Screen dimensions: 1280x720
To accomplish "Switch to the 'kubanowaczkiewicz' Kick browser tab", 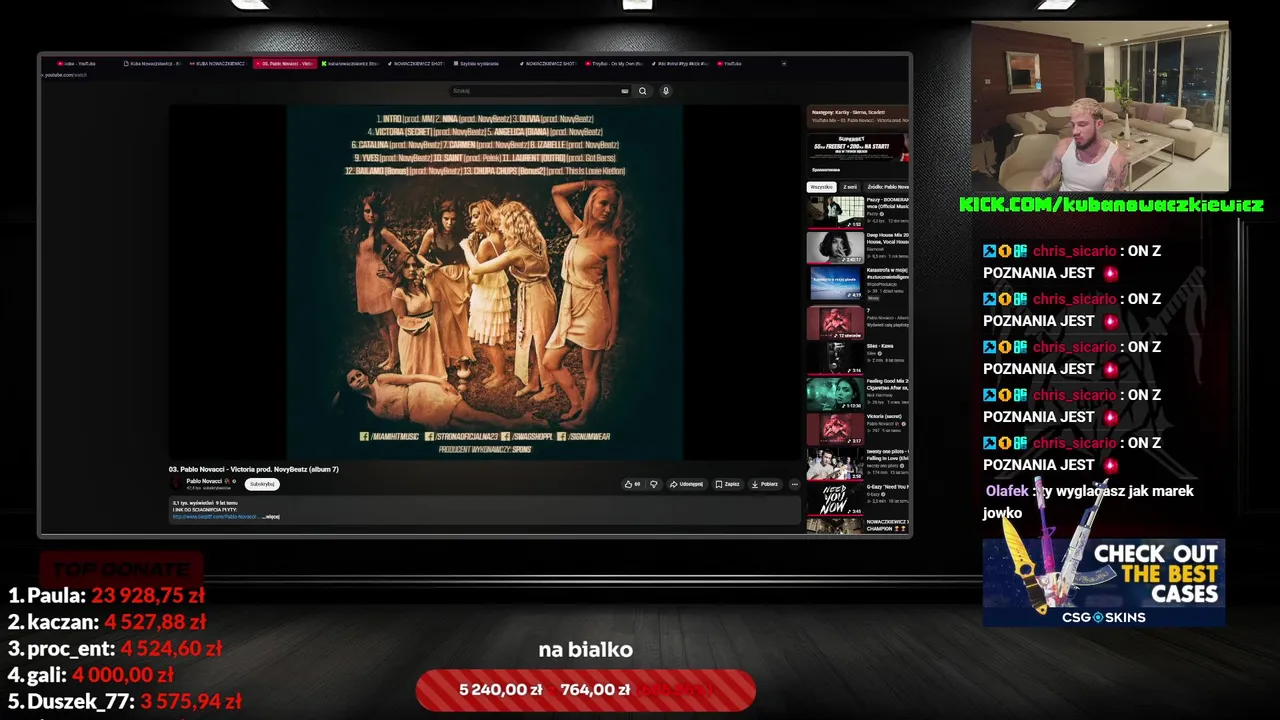I will click(350, 63).
